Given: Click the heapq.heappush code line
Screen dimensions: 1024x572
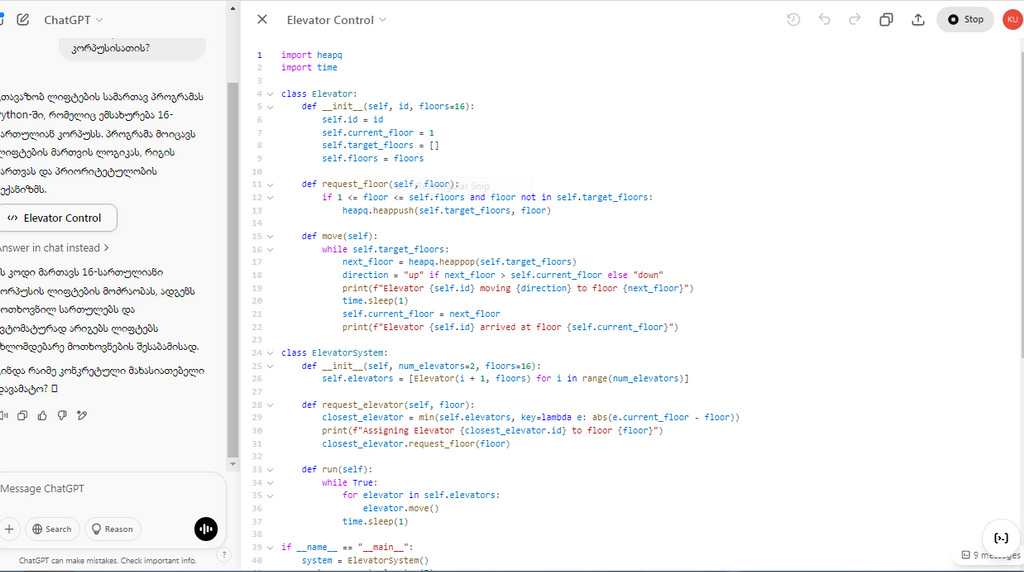Looking at the screenshot, I should click(x=447, y=210).
